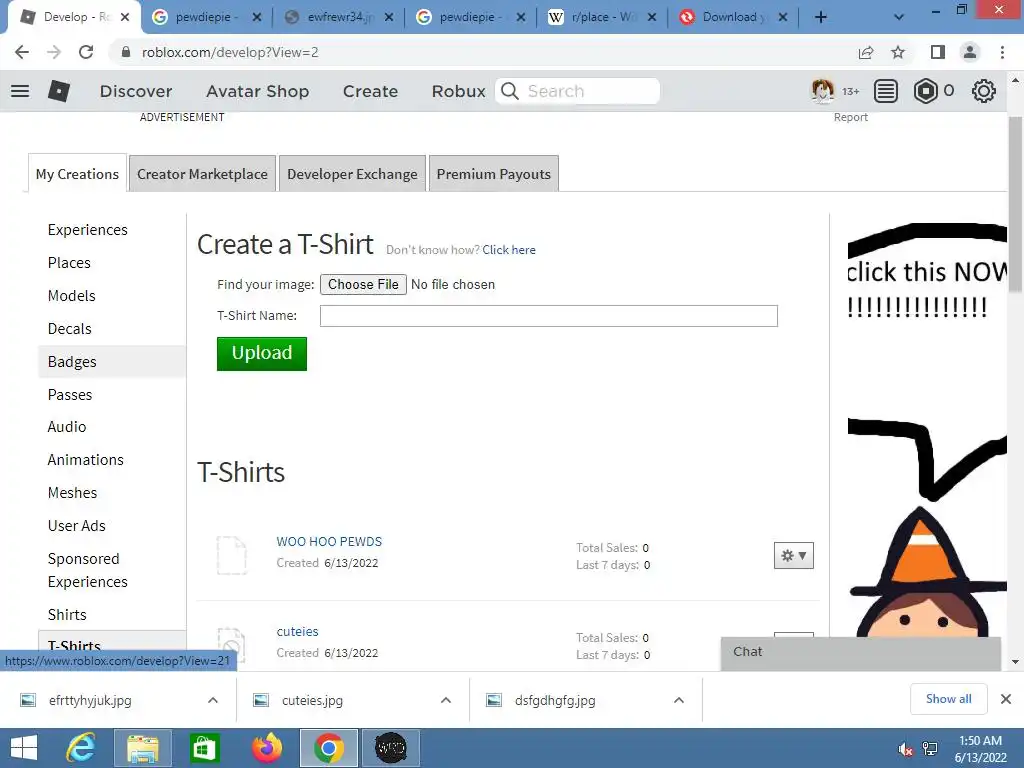Open the WOO HOO PEWDS thumbnail
The width and height of the screenshot is (1024, 768).
(x=231, y=555)
